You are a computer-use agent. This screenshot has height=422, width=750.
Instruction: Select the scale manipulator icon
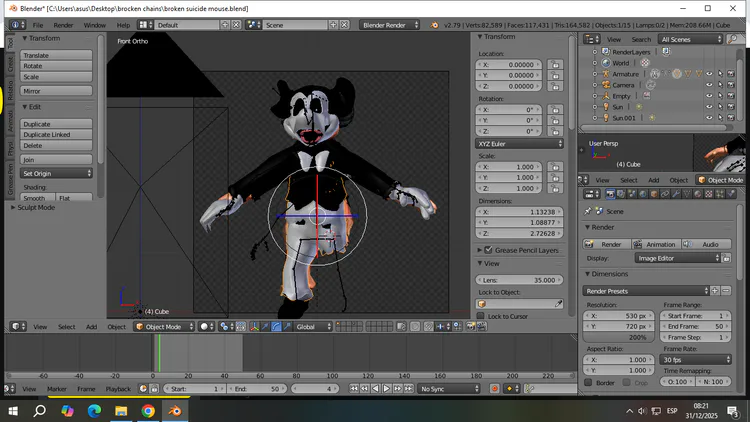tap(287, 327)
